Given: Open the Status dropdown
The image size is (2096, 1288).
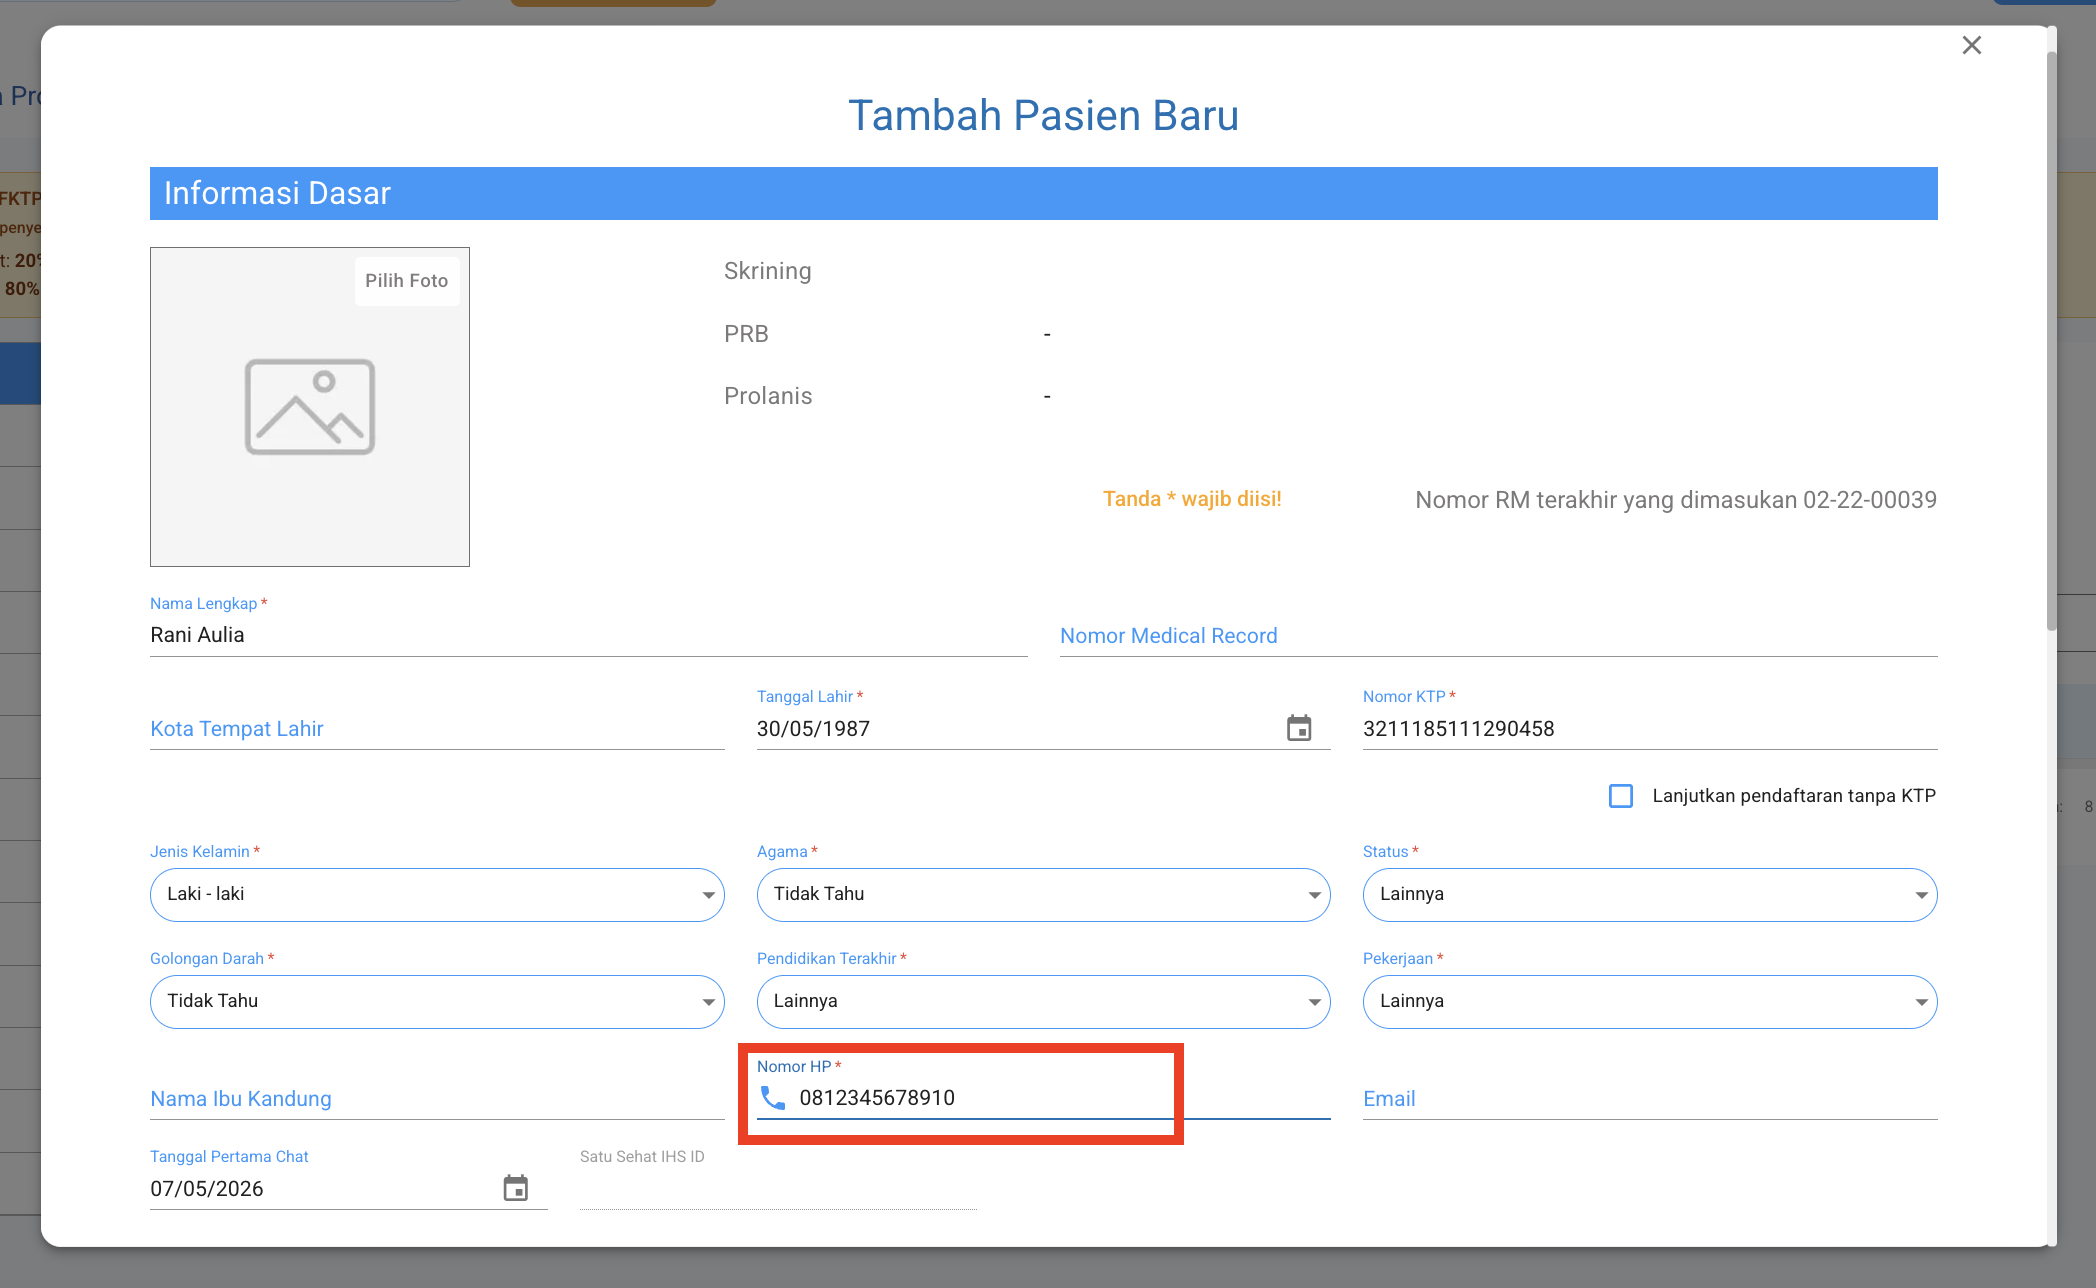Looking at the screenshot, I should (1650, 894).
